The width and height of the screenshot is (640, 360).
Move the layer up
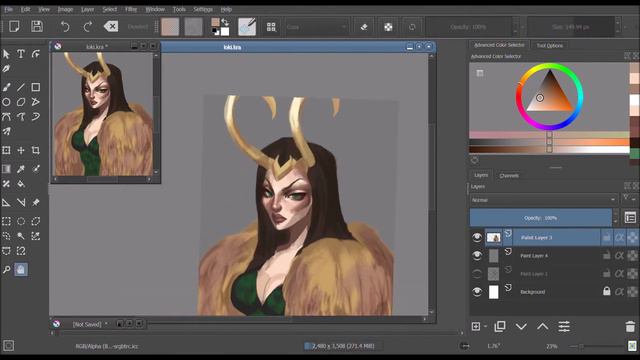[542, 326]
